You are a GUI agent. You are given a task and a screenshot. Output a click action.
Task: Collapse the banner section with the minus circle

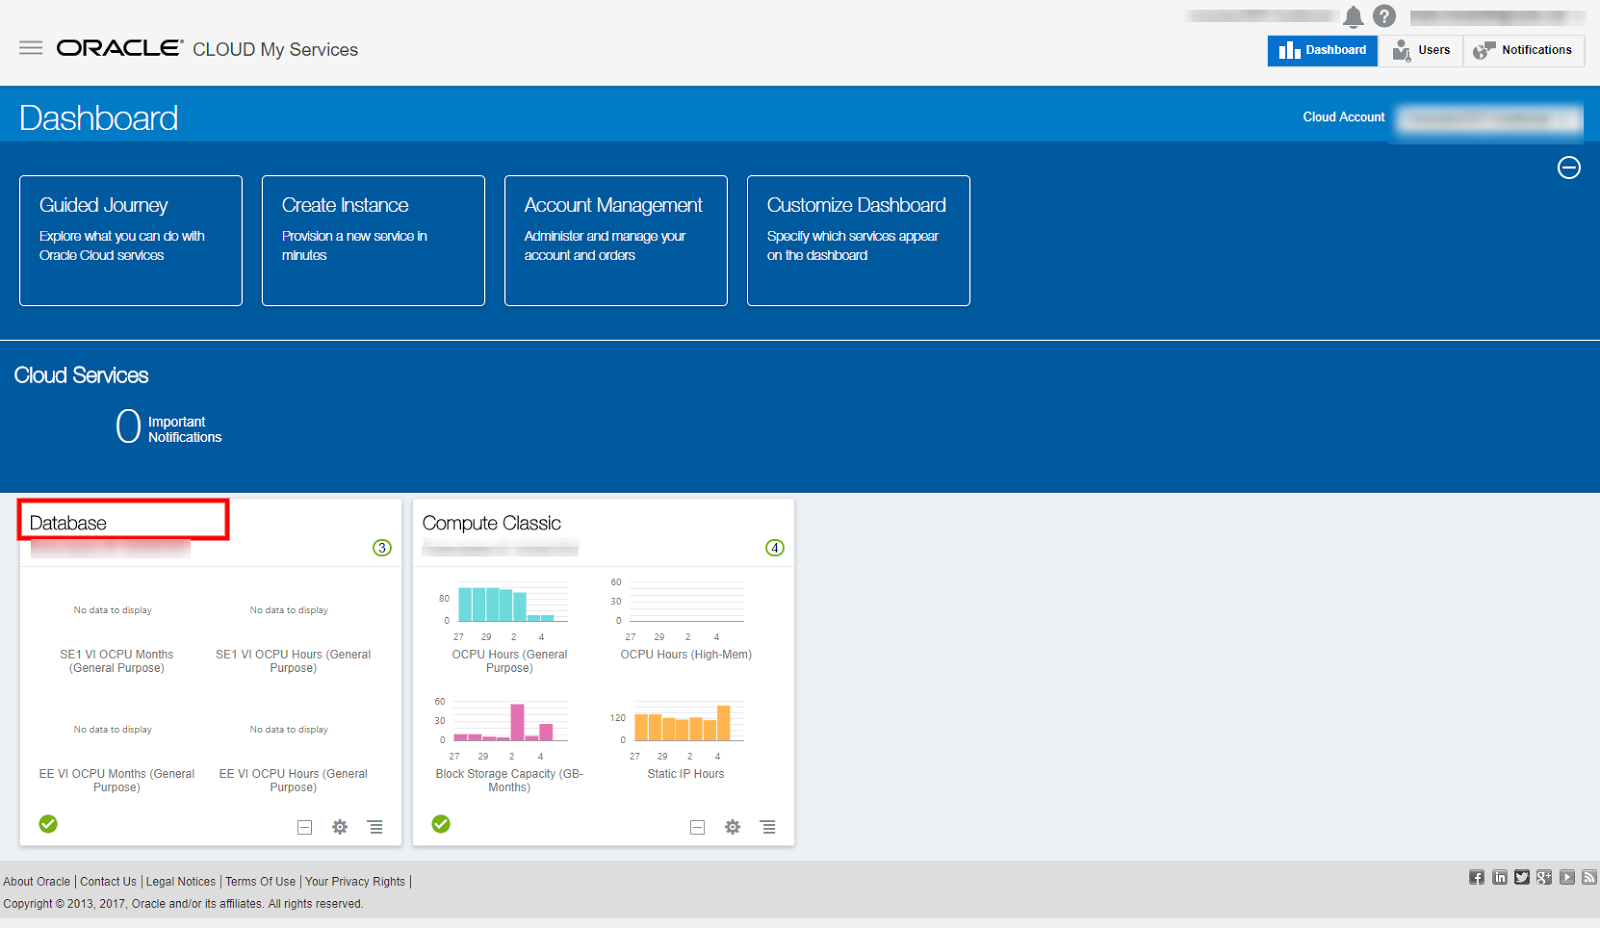(x=1568, y=167)
